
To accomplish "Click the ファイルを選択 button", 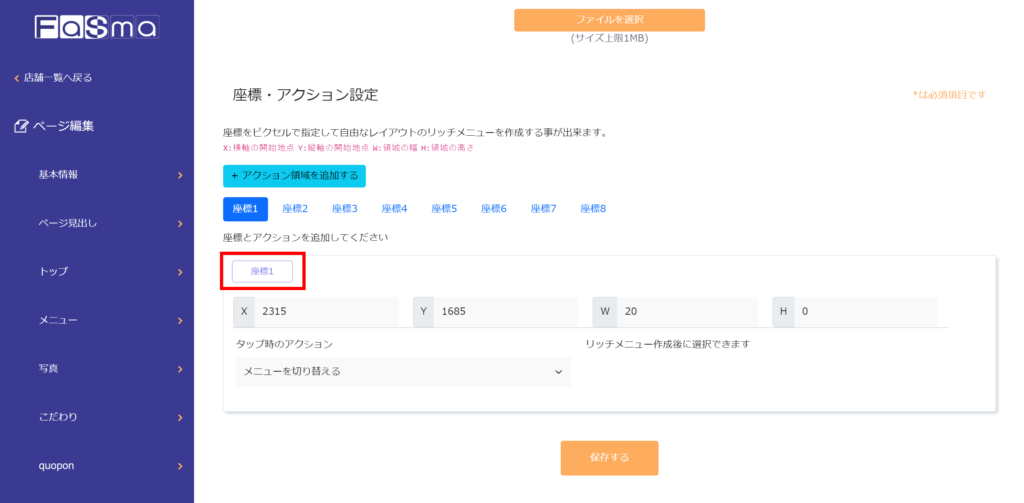I will [609, 20].
